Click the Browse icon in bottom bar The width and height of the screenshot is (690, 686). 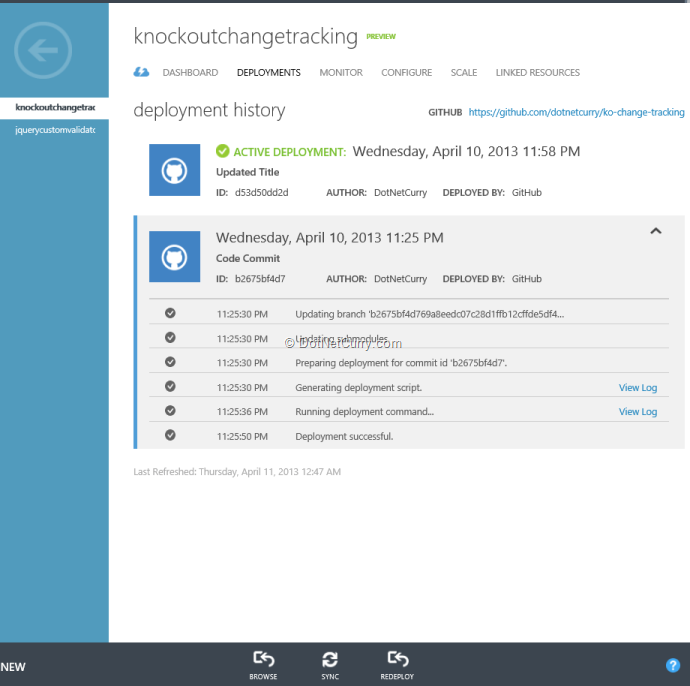(x=263, y=660)
